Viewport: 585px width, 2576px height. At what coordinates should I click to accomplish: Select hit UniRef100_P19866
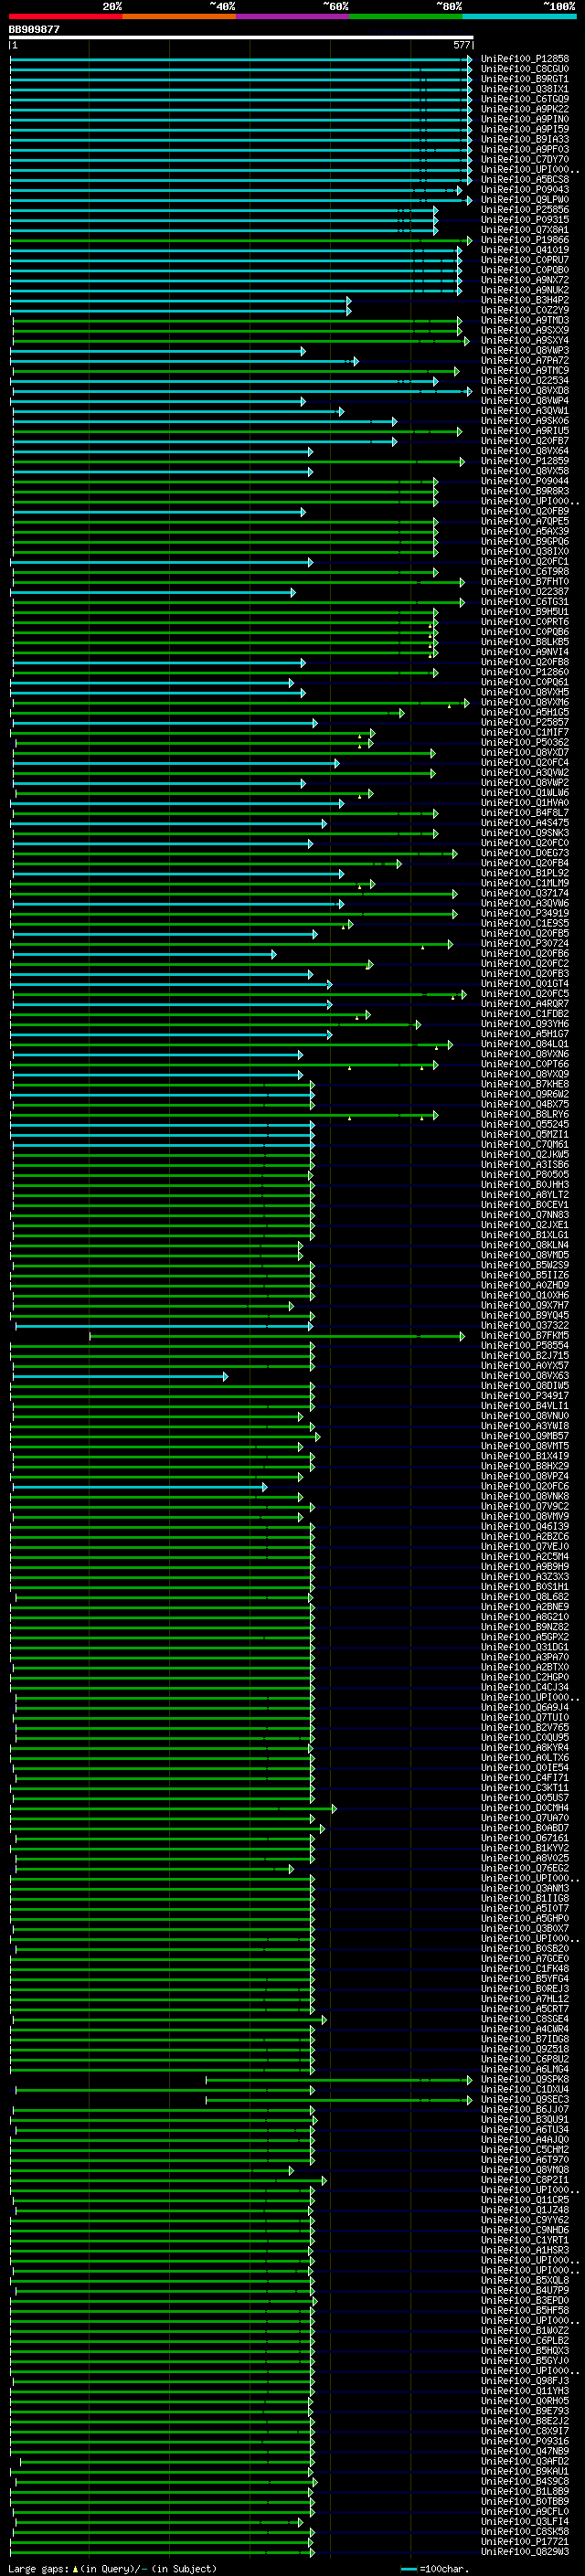[525, 240]
